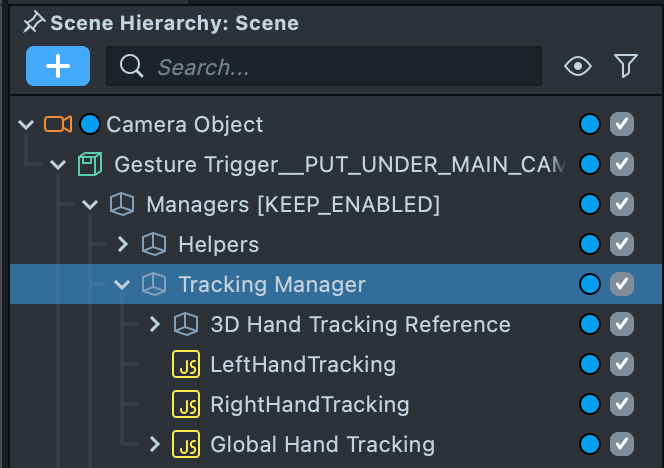The width and height of the screenshot is (664, 468).
Task: Uncheck the Camera Object enabled checkbox
Action: [x=622, y=125]
